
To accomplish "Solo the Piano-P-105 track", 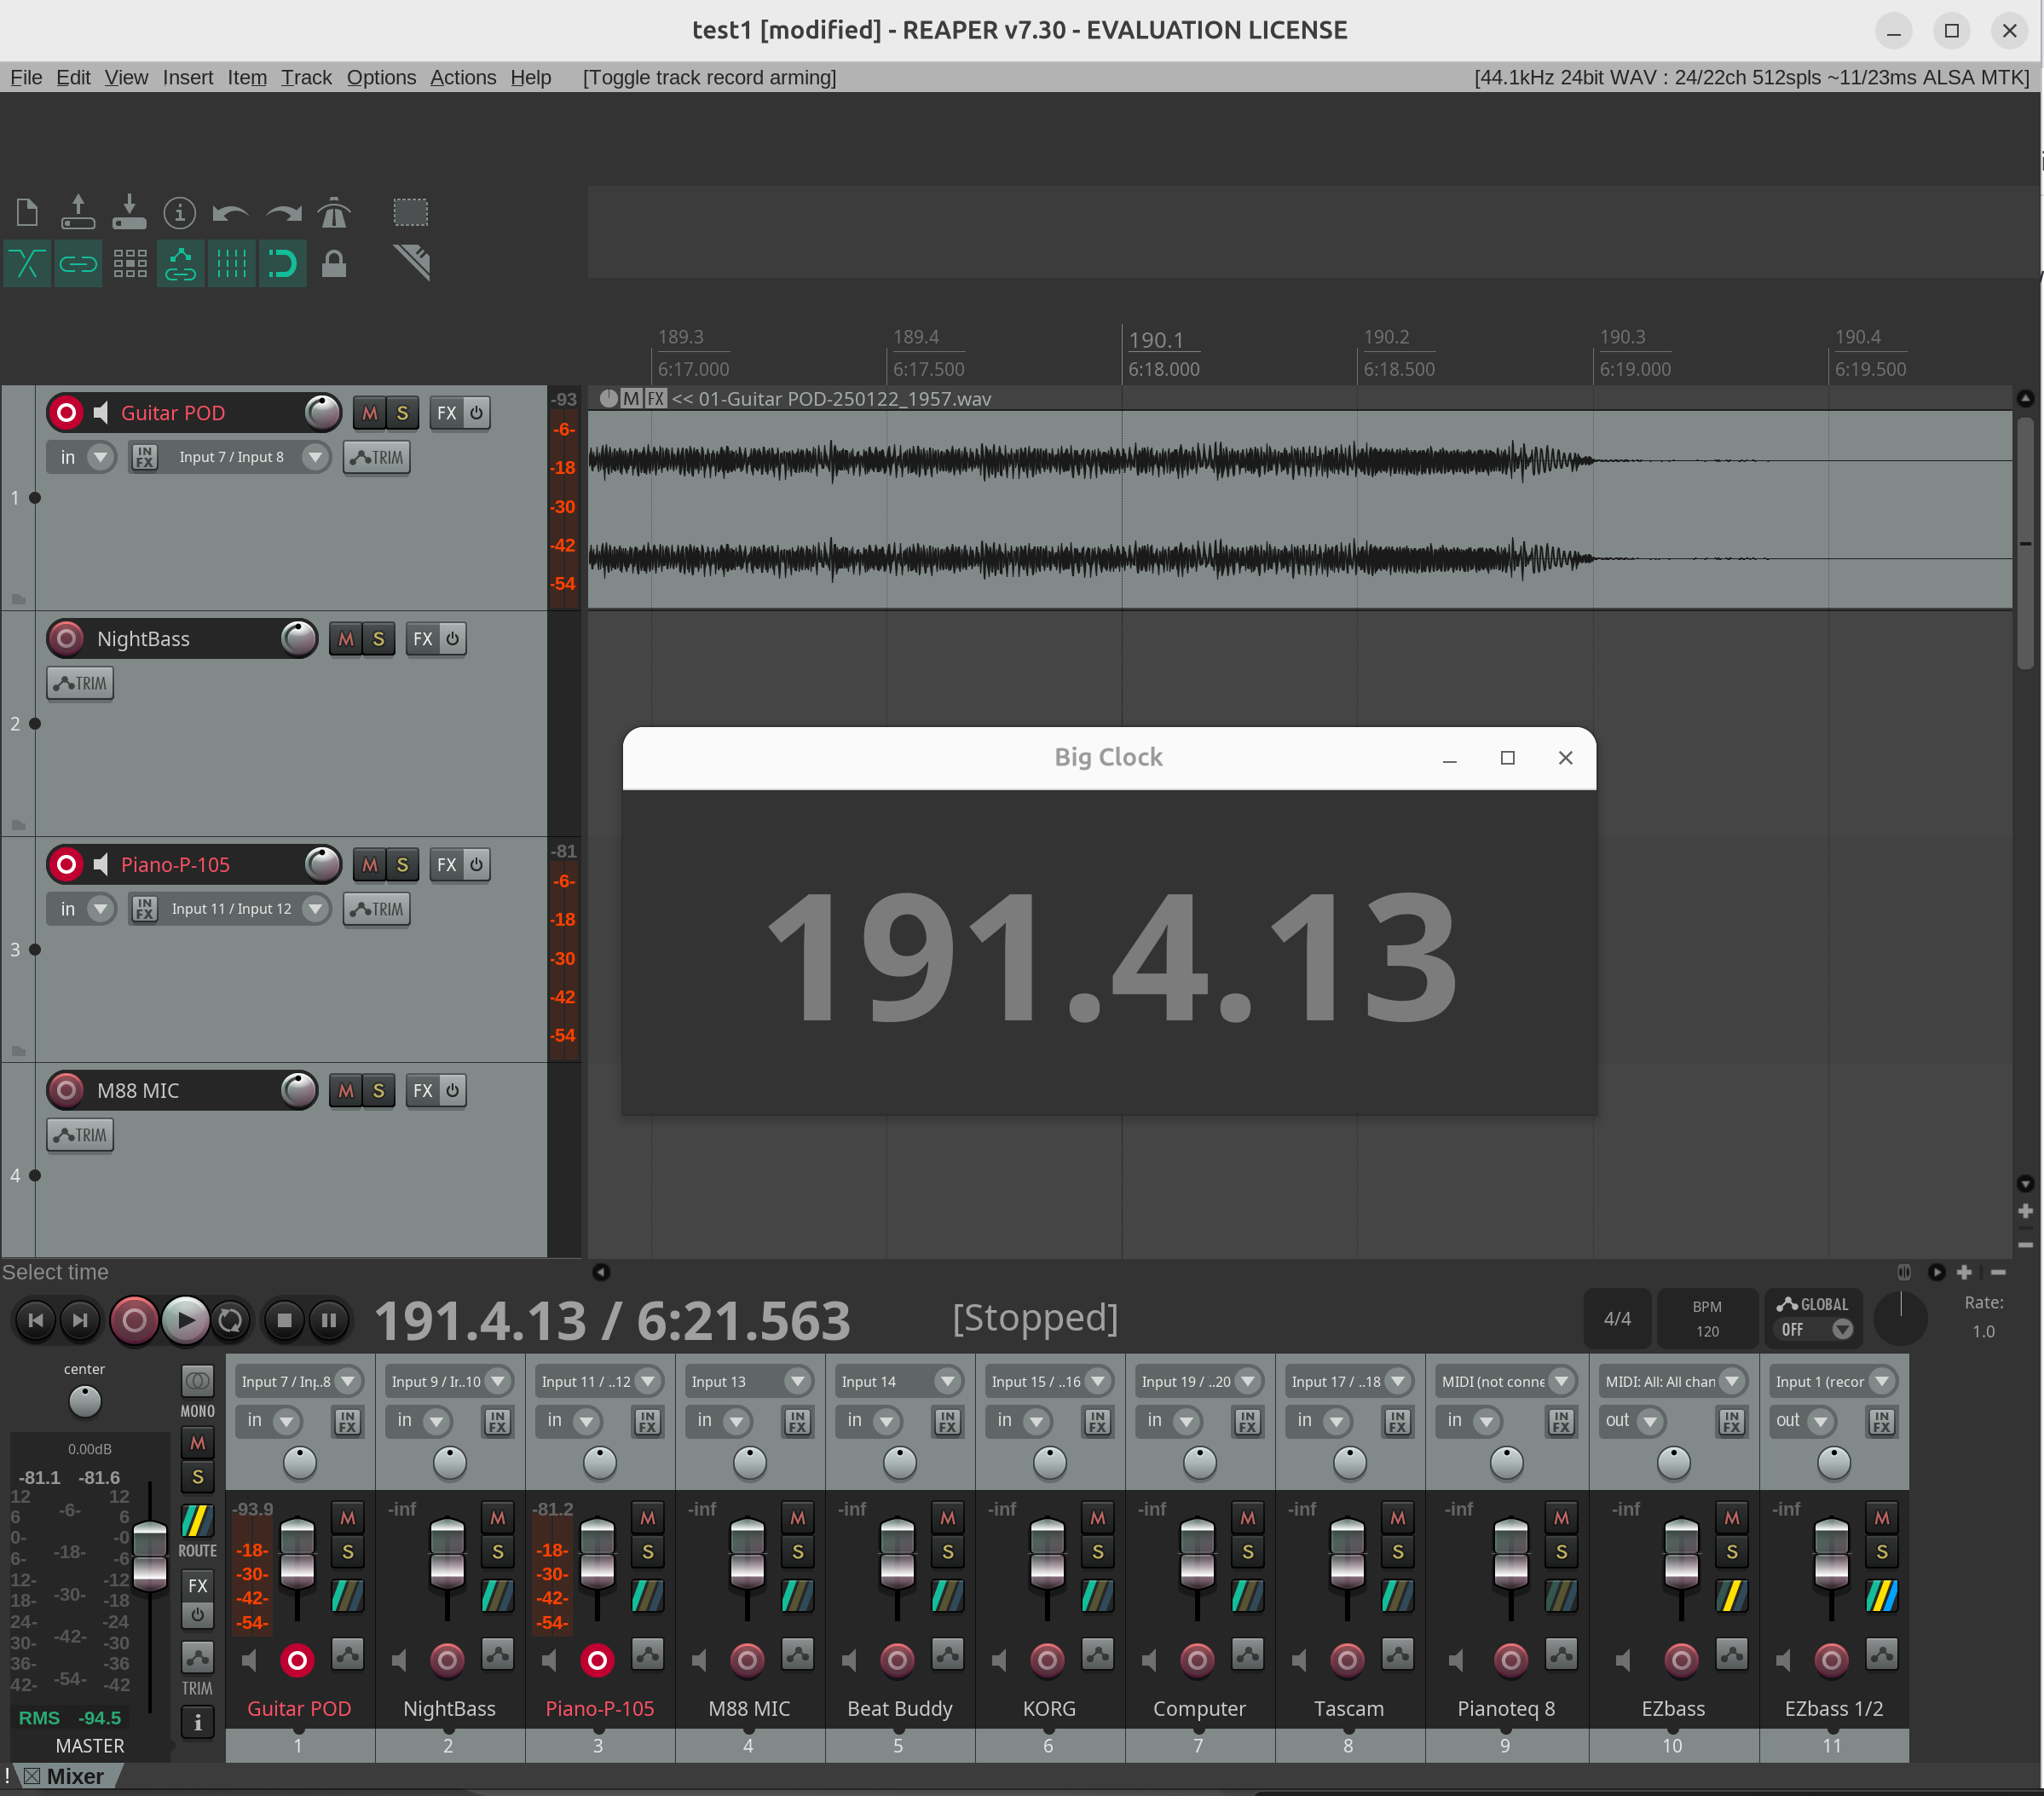I will (x=402, y=865).
